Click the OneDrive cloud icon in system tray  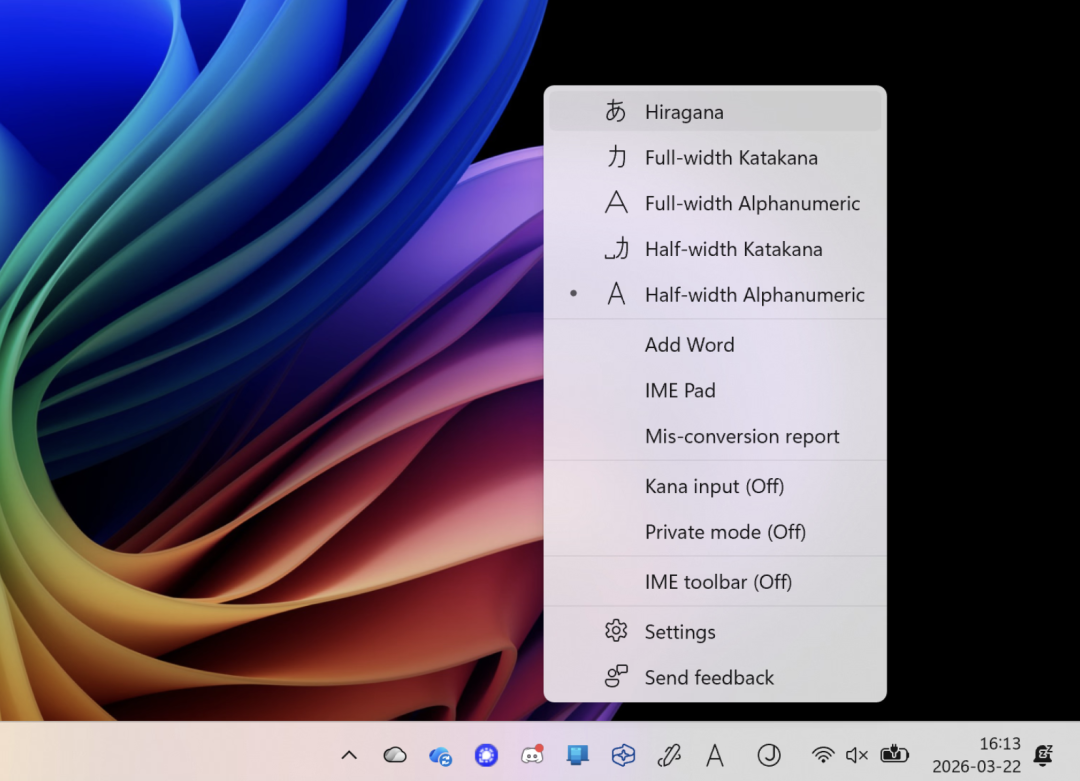[394, 754]
